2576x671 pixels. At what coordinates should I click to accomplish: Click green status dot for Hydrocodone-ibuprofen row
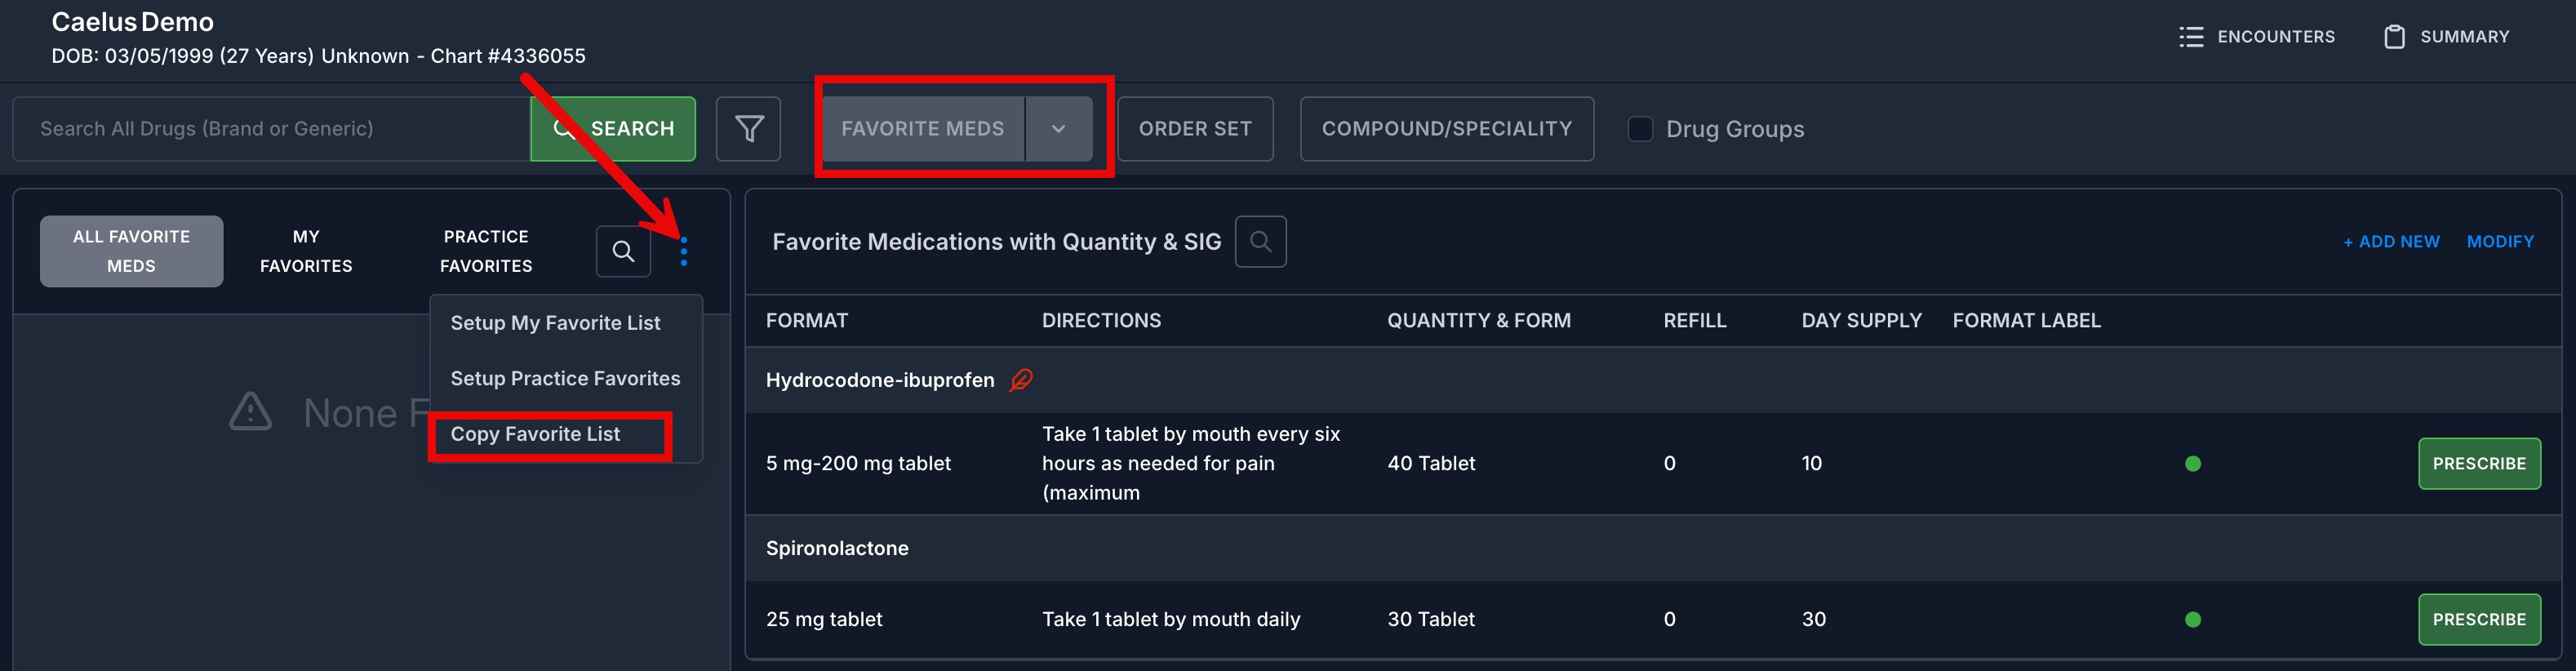click(x=2193, y=464)
